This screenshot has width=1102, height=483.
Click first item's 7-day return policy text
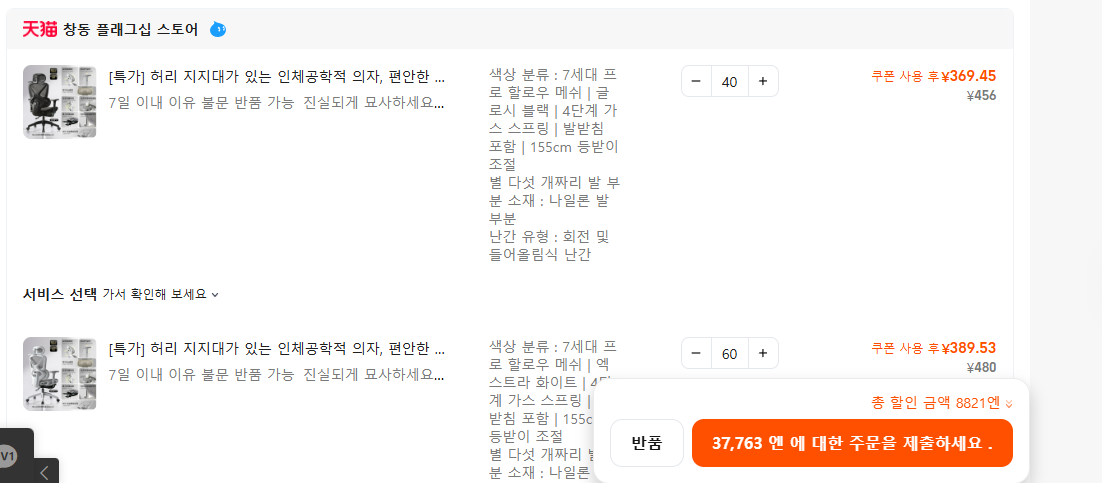[x=275, y=102]
